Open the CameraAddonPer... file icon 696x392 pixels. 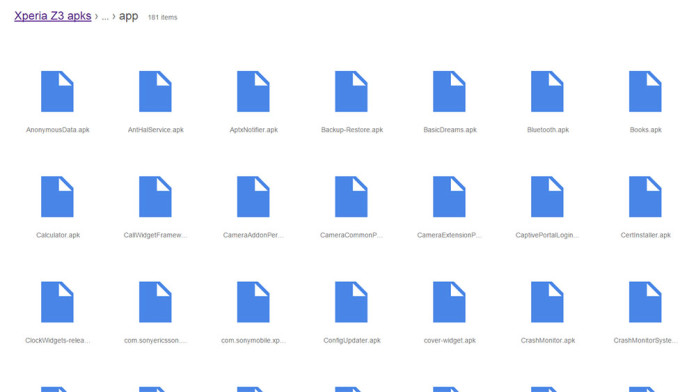(x=253, y=197)
